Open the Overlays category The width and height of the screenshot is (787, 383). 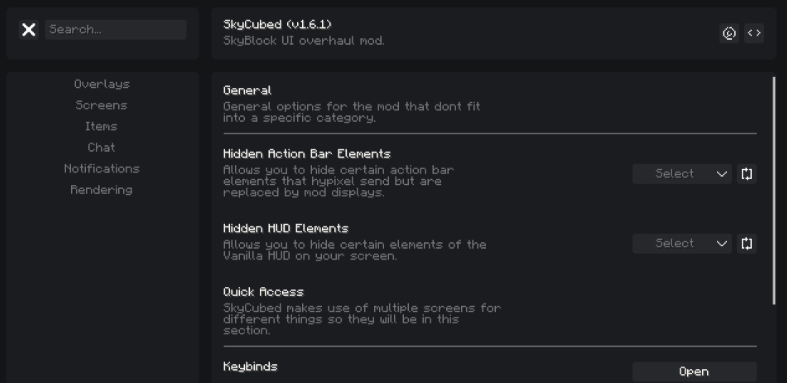[x=102, y=84]
